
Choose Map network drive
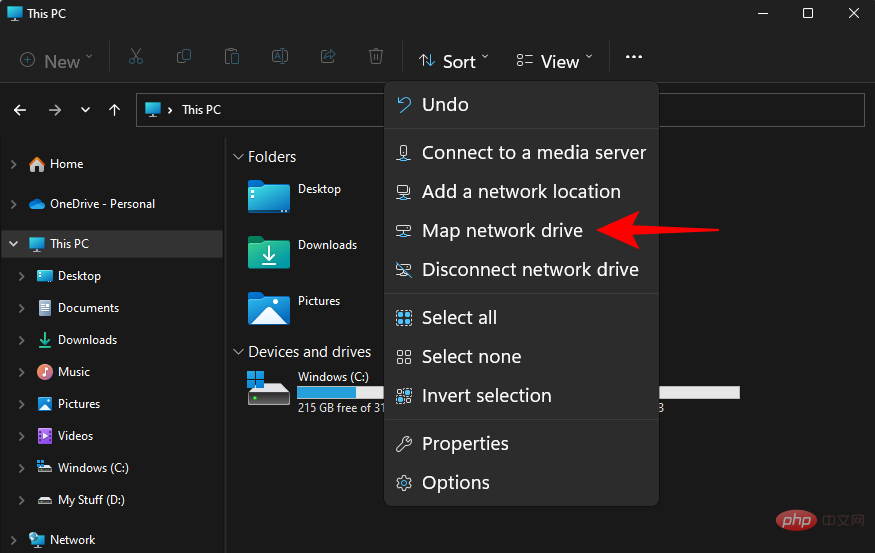click(x=521, y=230)
